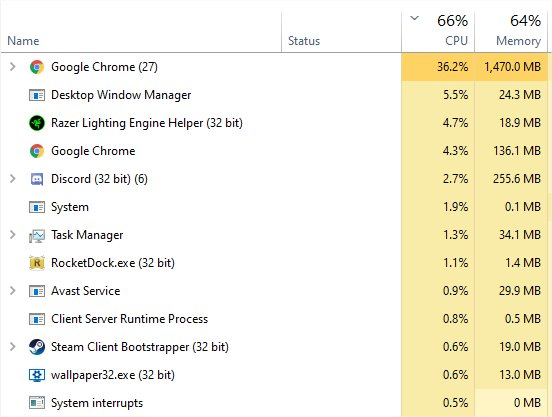The height and width of the screenshot is (417, 552).
Task: Click the System interrupts icon
Action: 37,403
